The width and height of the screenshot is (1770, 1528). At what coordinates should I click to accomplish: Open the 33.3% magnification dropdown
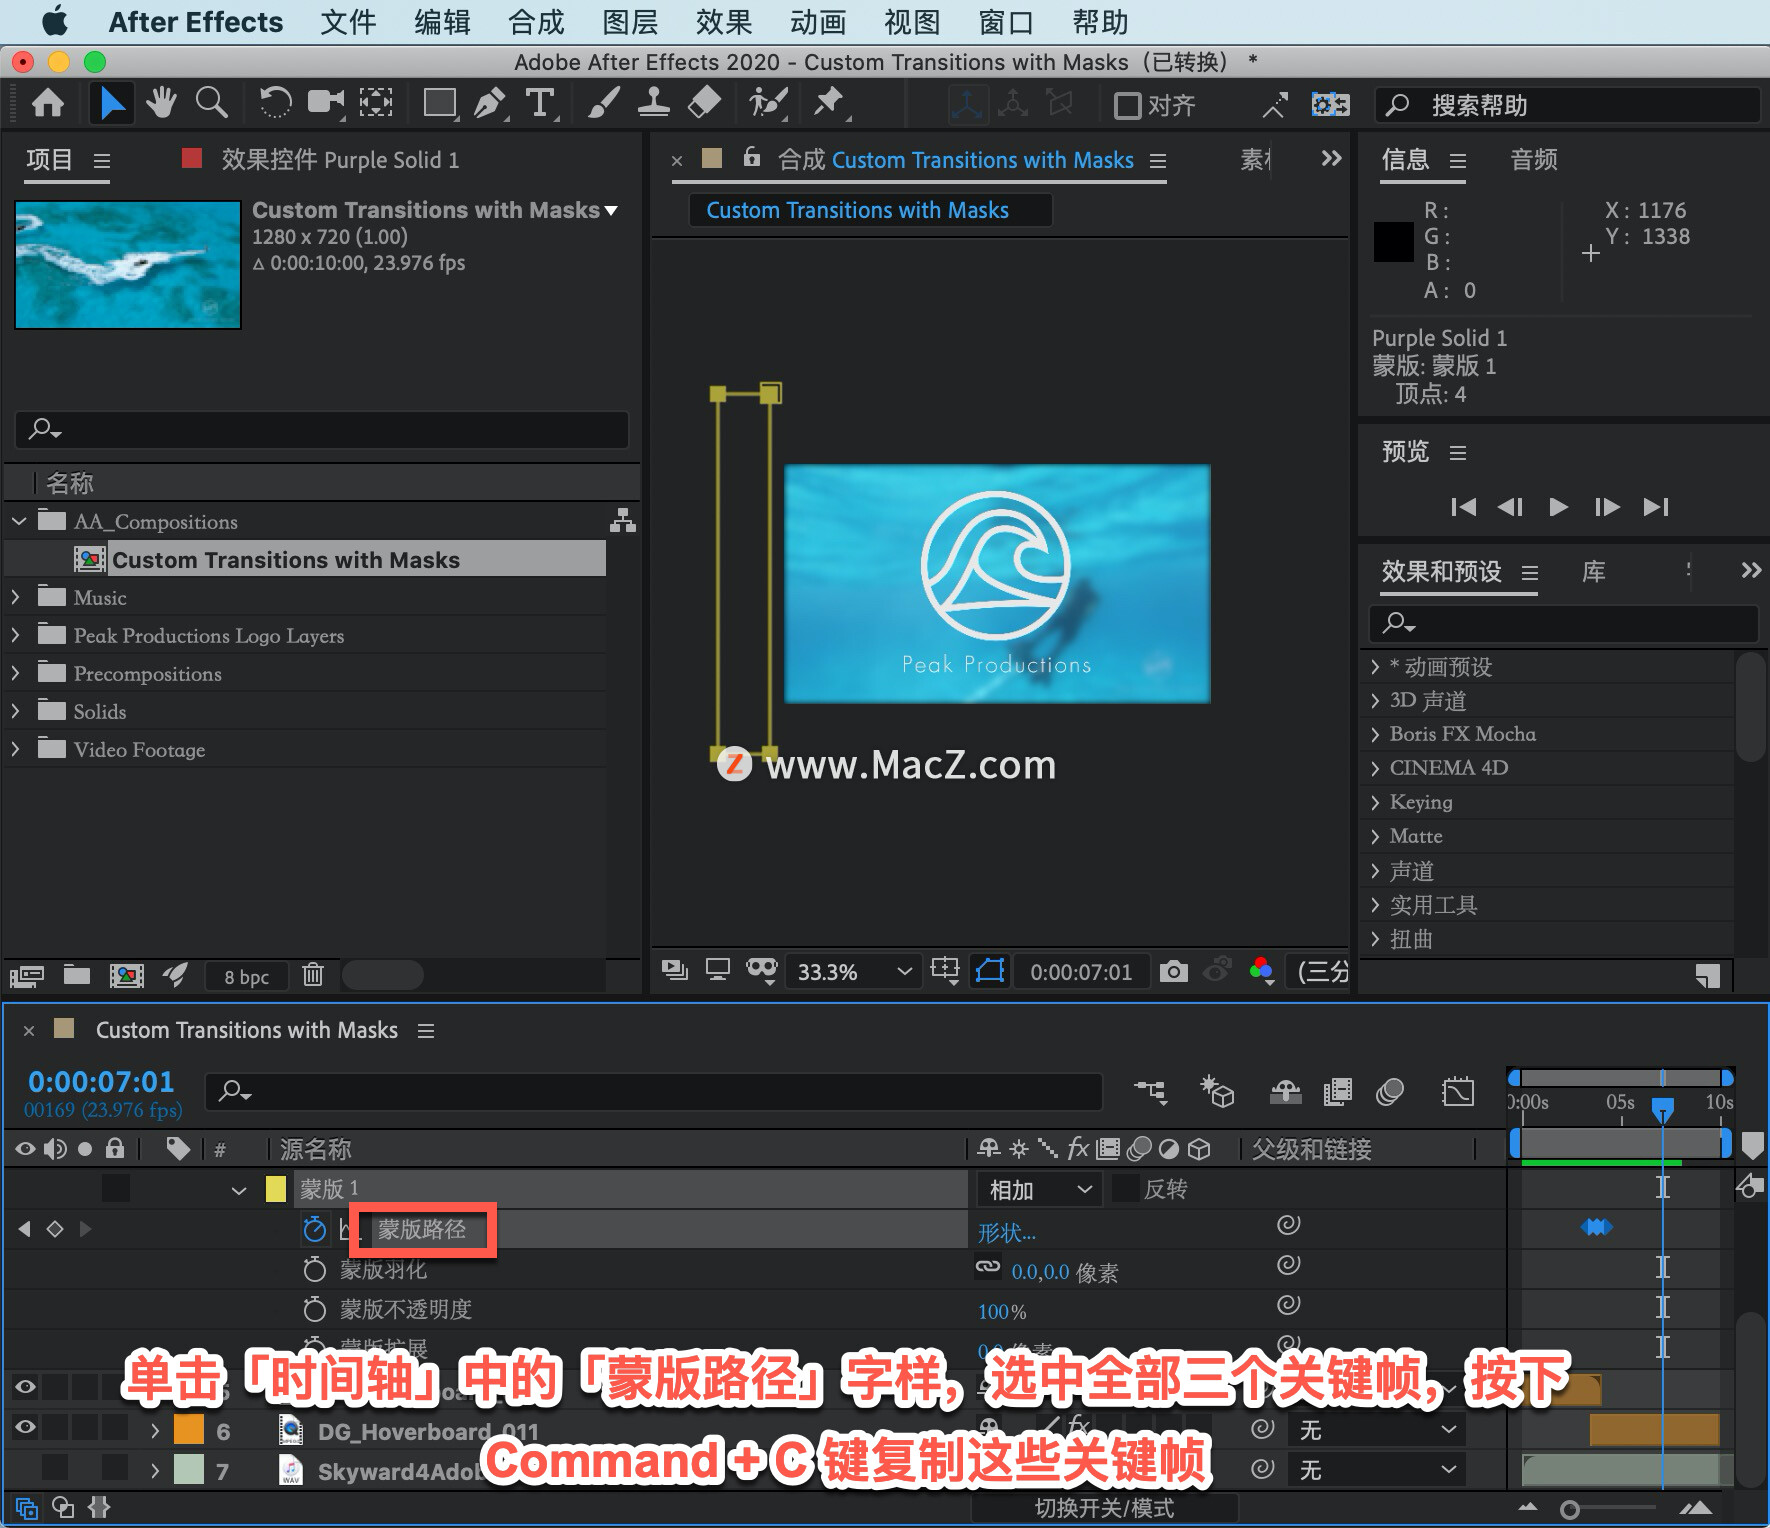click(854, 972)
